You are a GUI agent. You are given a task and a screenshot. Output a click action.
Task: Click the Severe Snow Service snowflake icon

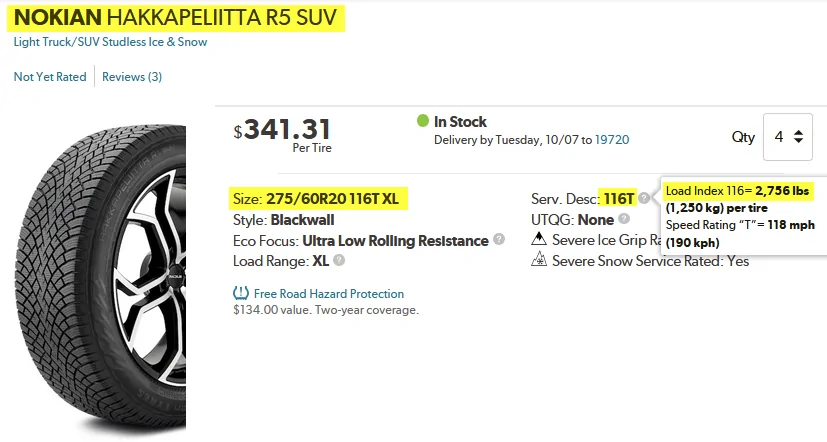tap(538, 261)
